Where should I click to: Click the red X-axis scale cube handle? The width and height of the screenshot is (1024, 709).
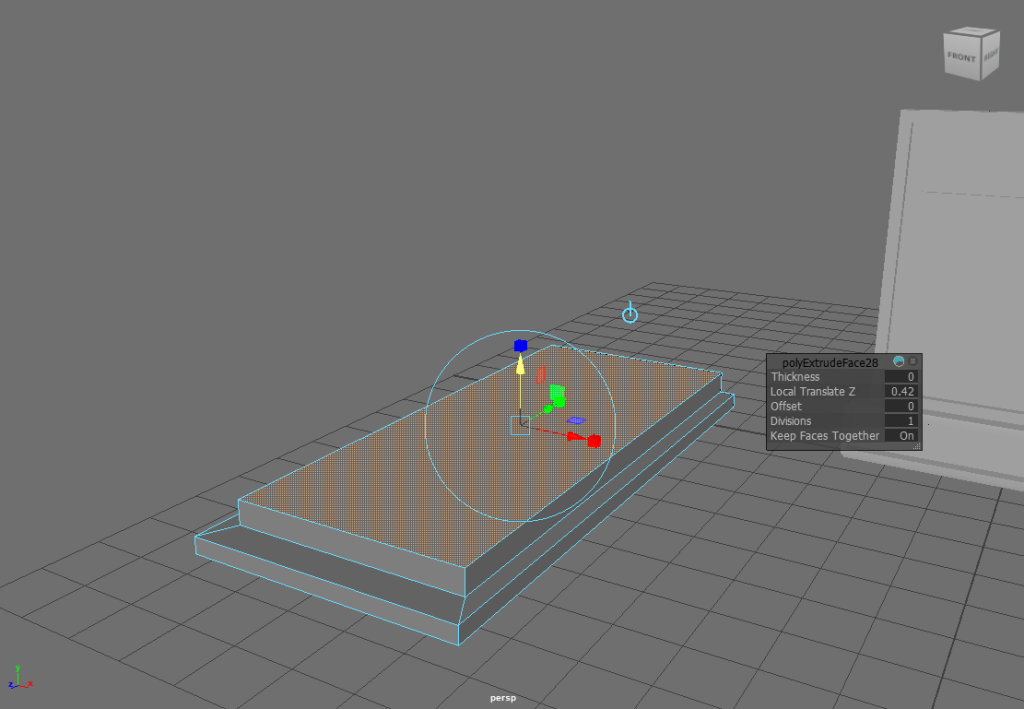click(594, 441)
